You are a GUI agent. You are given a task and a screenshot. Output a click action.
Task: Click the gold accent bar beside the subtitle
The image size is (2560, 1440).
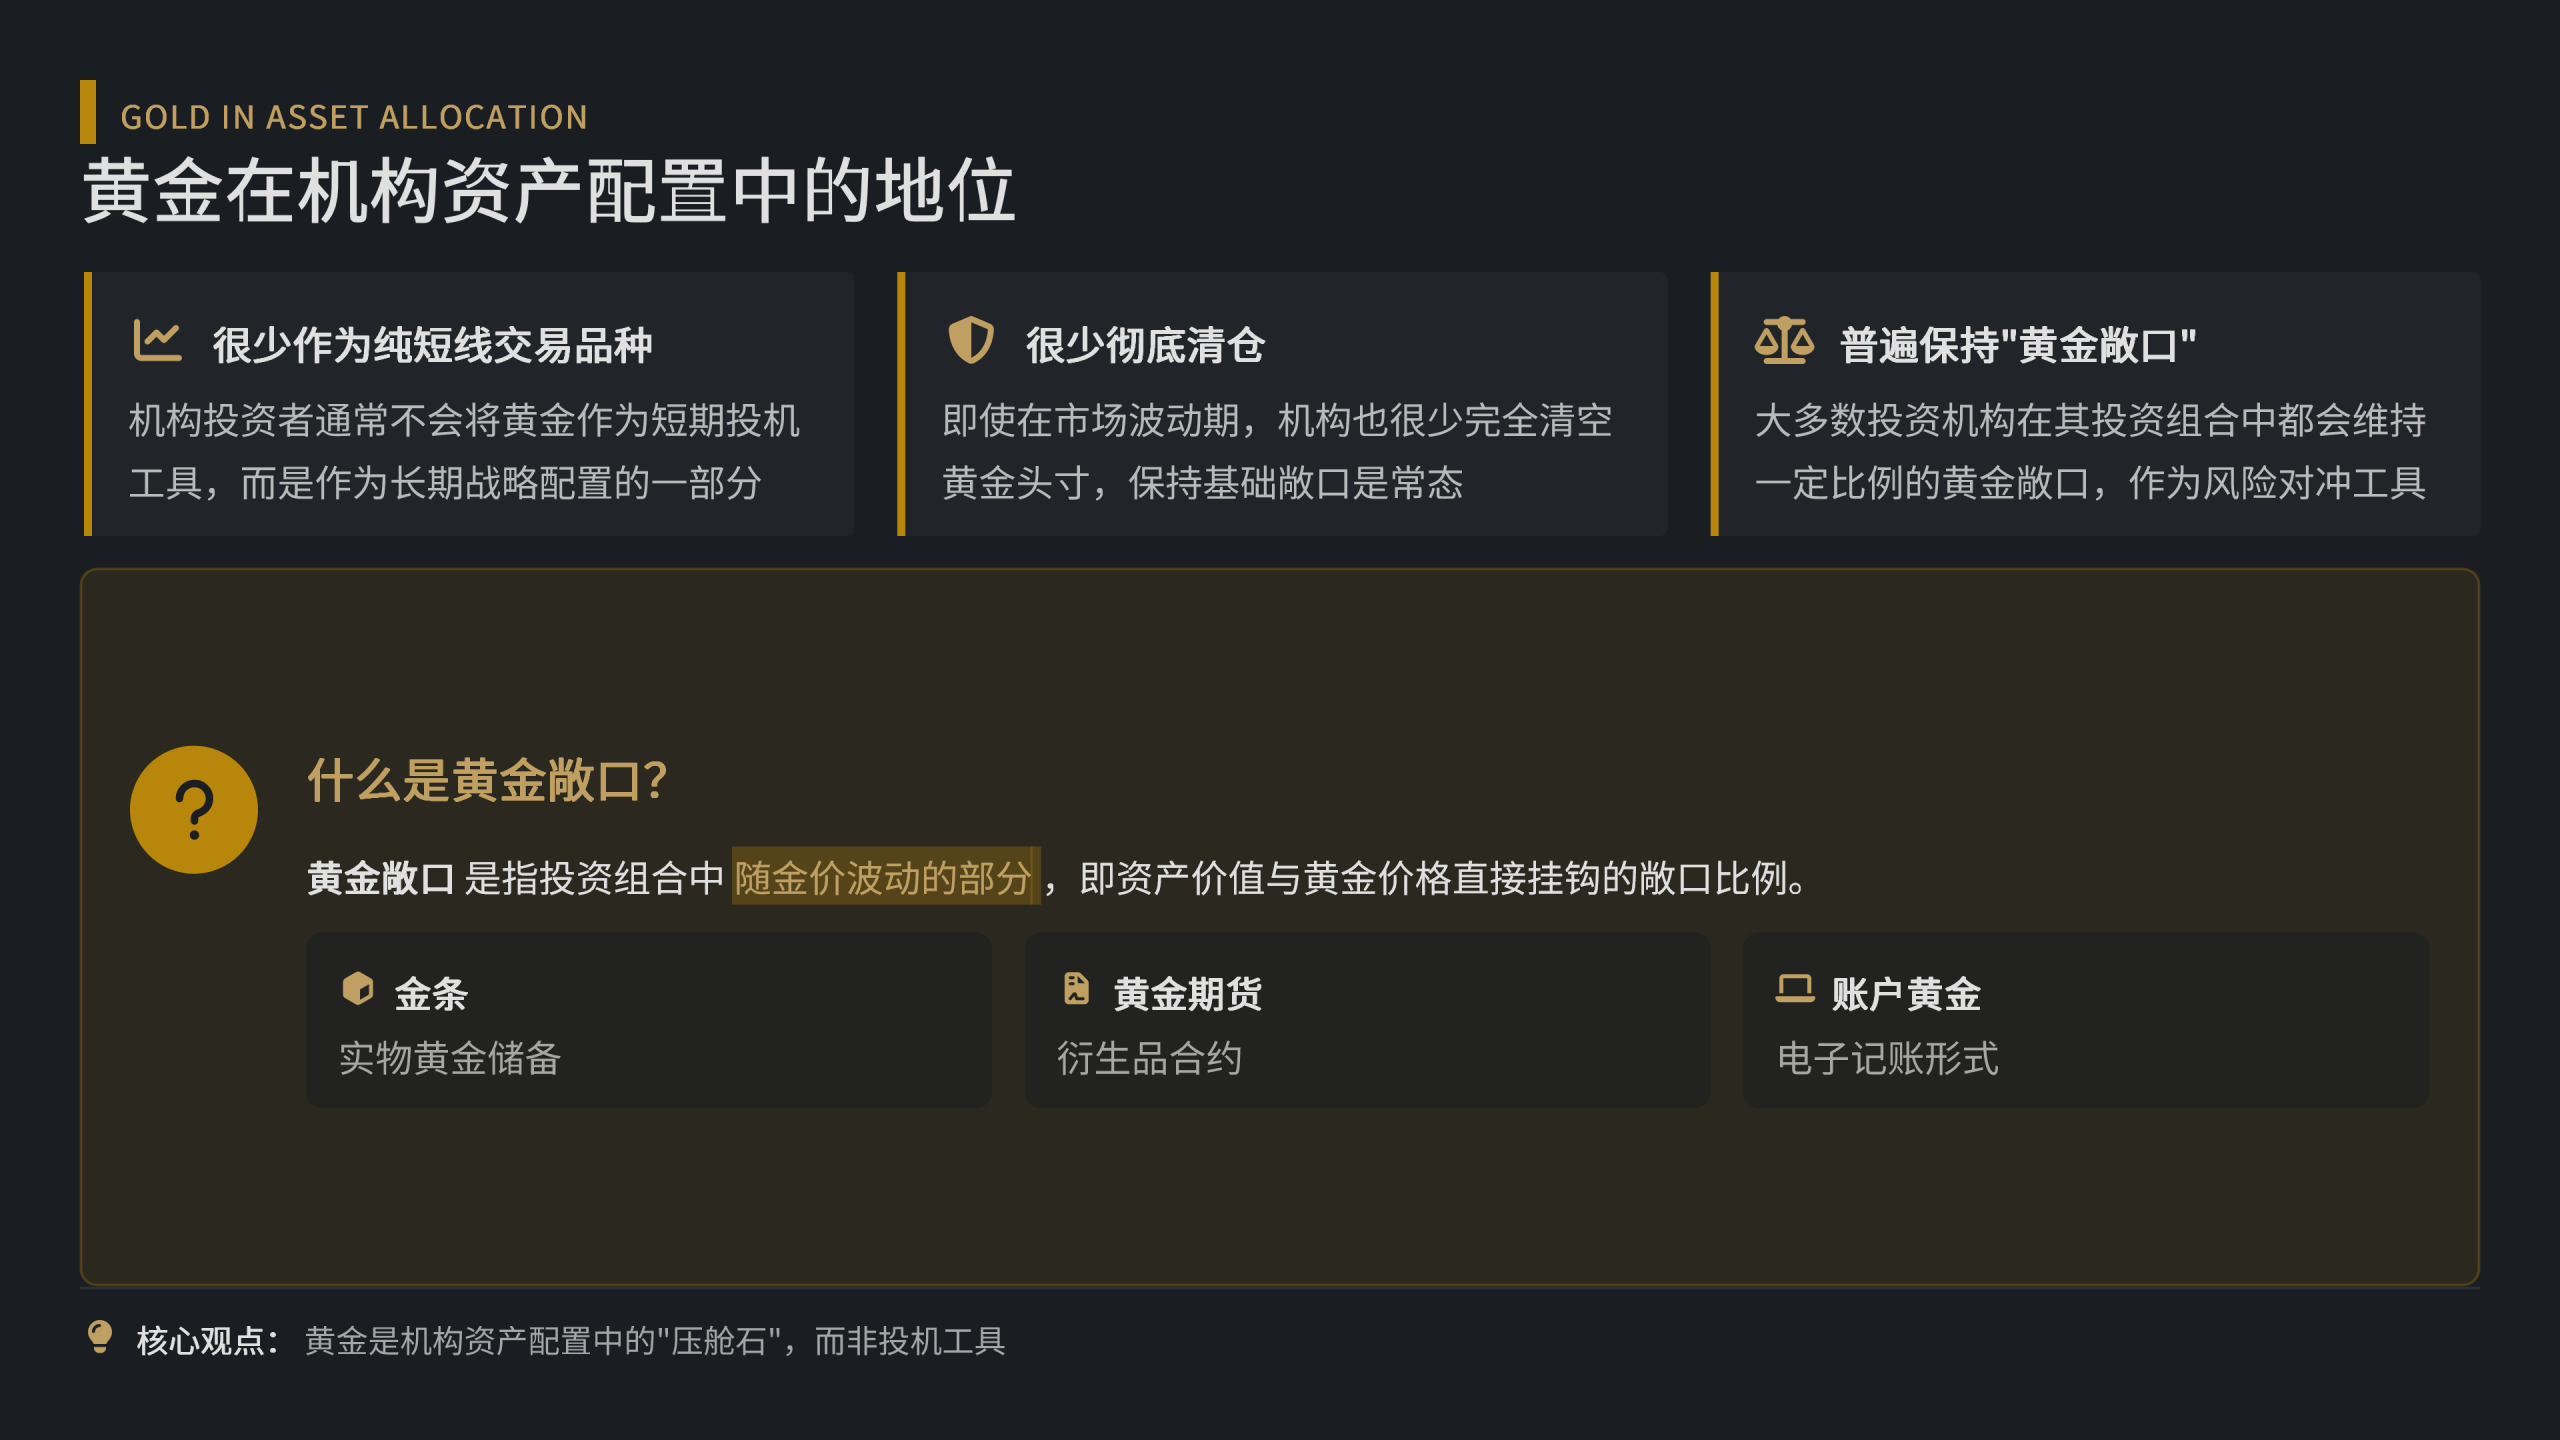(88, 112)
